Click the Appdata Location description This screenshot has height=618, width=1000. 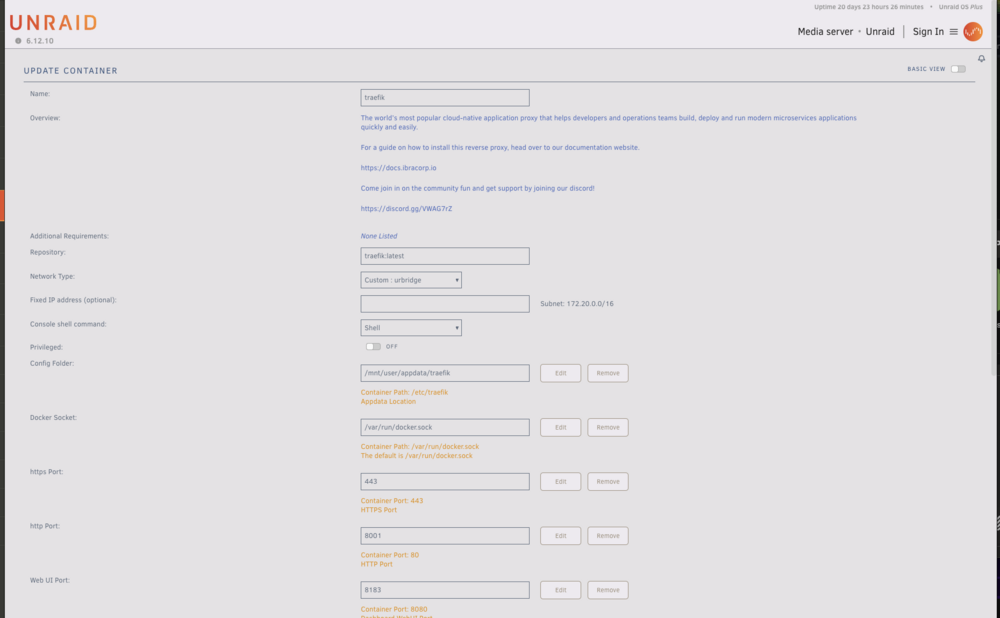388,401
